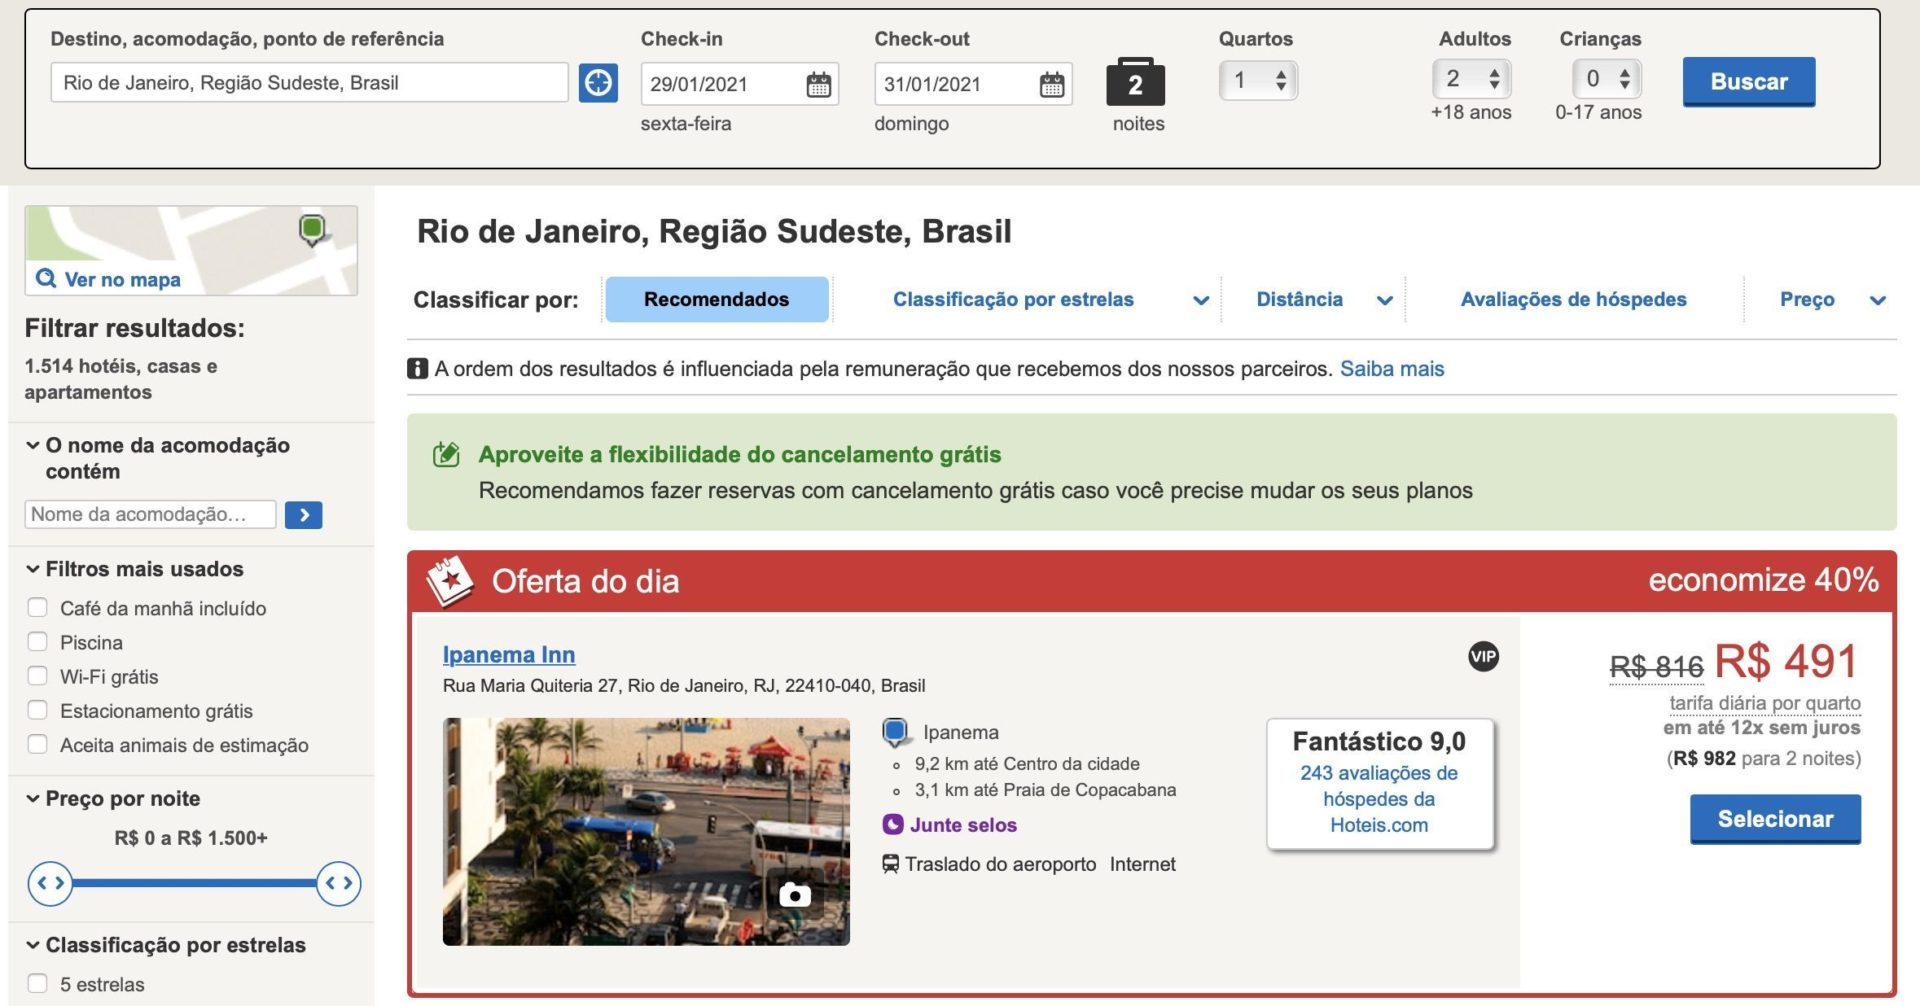
Task: Check Café da manhã incluído filter
Action: click(x=37, y=608)
